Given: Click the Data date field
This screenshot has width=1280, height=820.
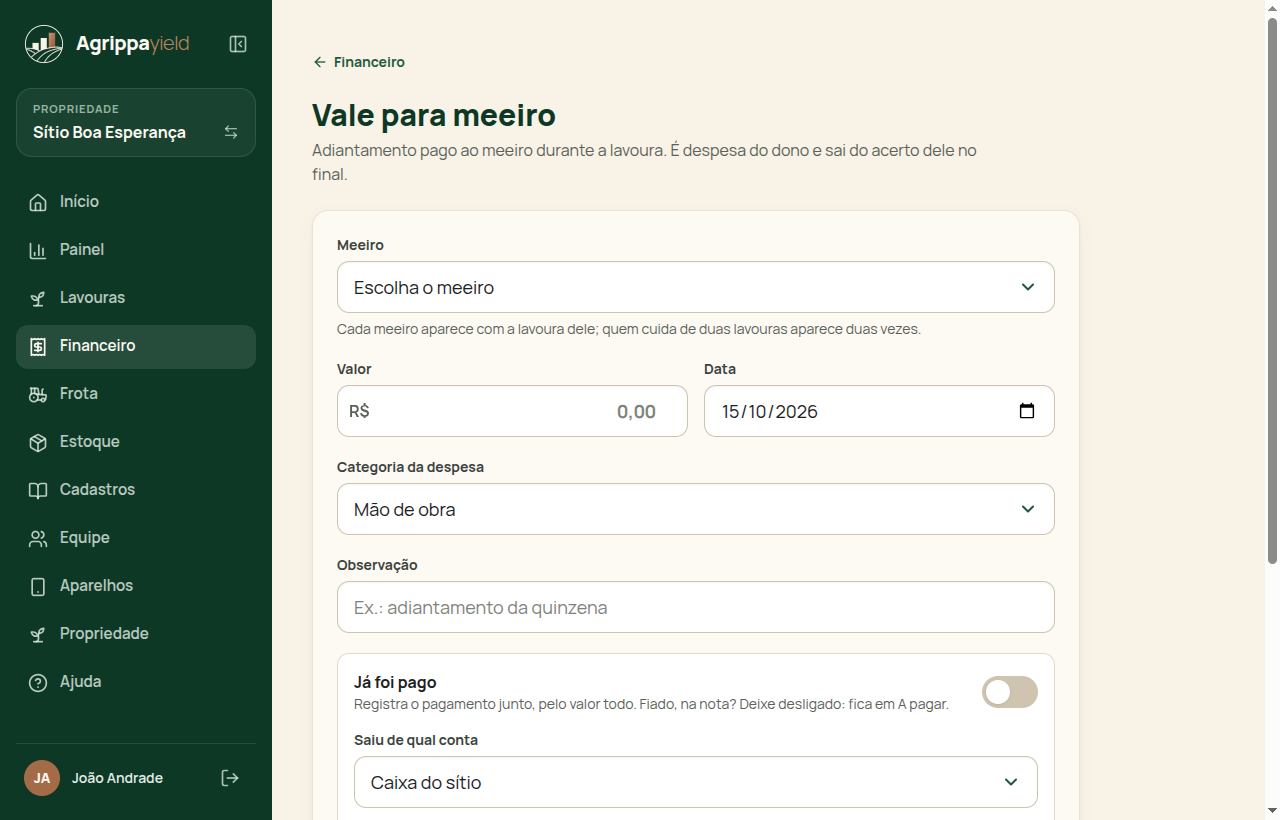Looking at the screenshot, I should click(x=879, y=411).
